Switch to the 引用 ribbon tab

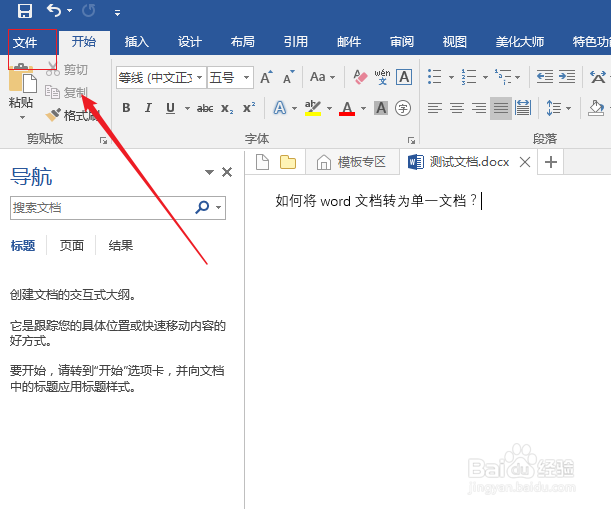tap(296, 42)
